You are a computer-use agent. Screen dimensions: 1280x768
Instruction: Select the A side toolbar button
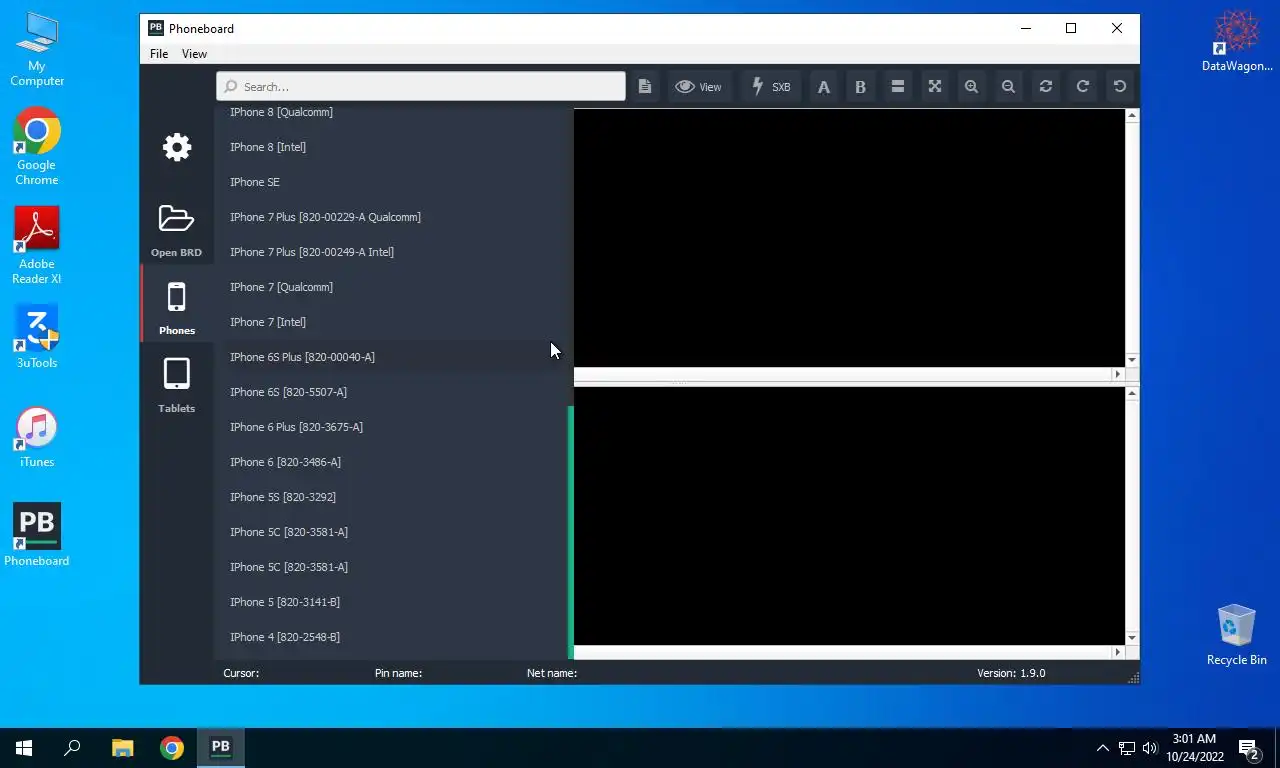pyautogui.click(x=823, y=87)
